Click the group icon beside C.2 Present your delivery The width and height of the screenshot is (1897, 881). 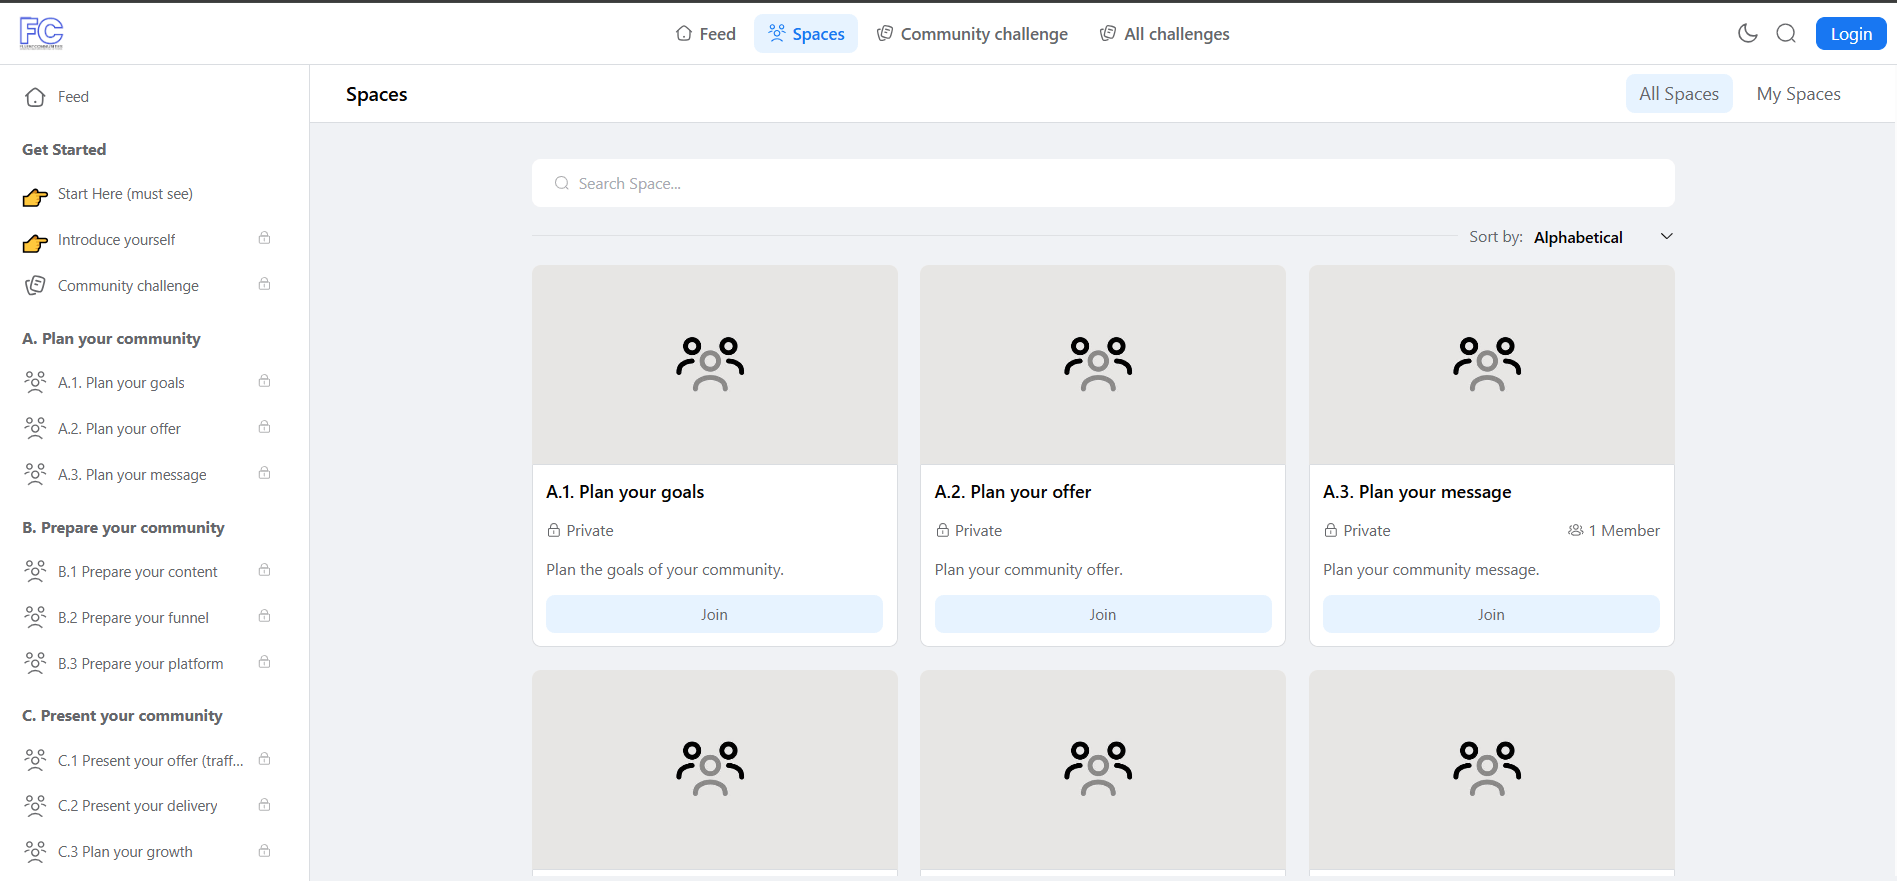point(35,805)
